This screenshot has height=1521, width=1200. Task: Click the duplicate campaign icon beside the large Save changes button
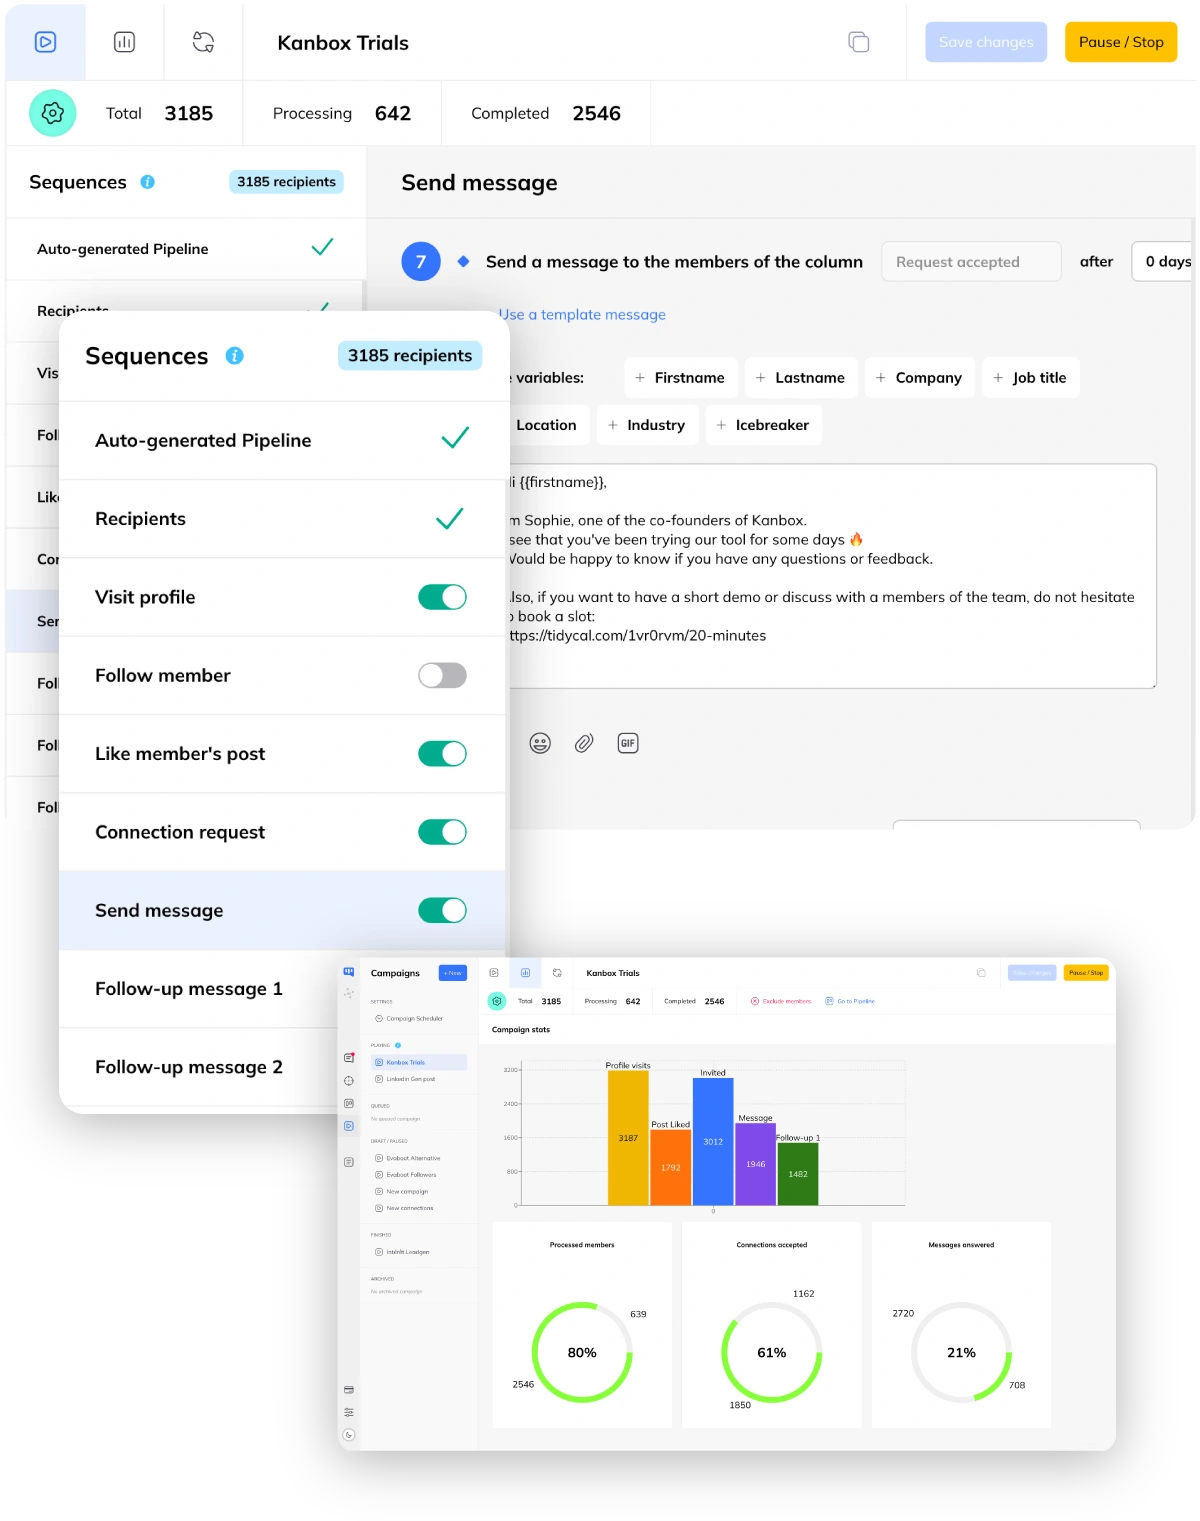coord(858,42)
